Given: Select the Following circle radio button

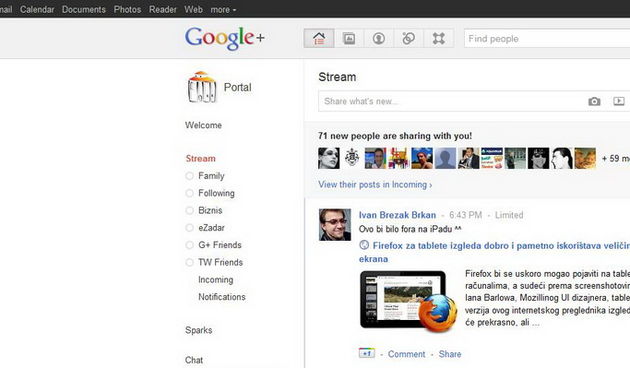Looking at the screenshot, I should pos(190,193).
